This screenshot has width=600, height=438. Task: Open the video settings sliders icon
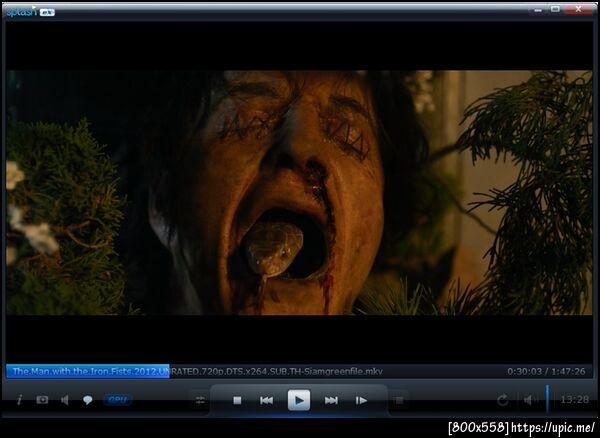pyautogui.click(x=200, y=401)
